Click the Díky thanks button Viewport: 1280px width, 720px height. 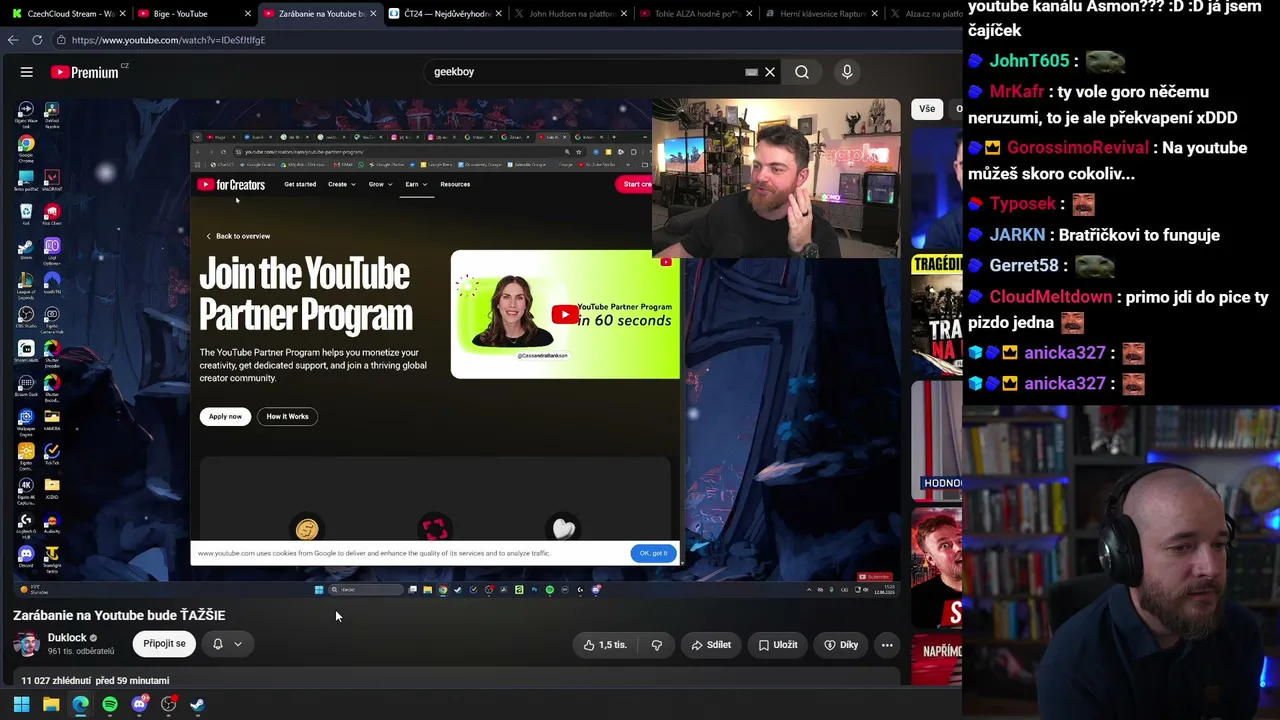tap(841, 645)
